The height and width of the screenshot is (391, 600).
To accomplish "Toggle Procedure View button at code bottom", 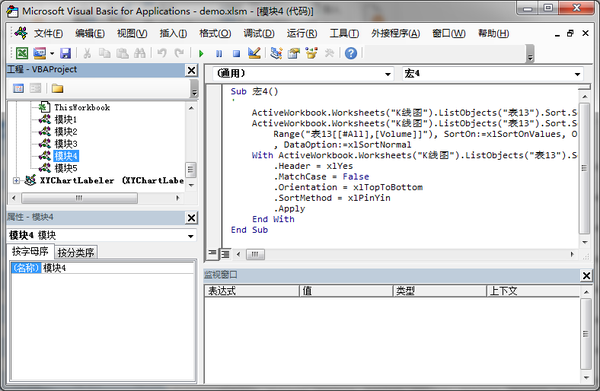I will pyautogui.click(x=212, y=254).
